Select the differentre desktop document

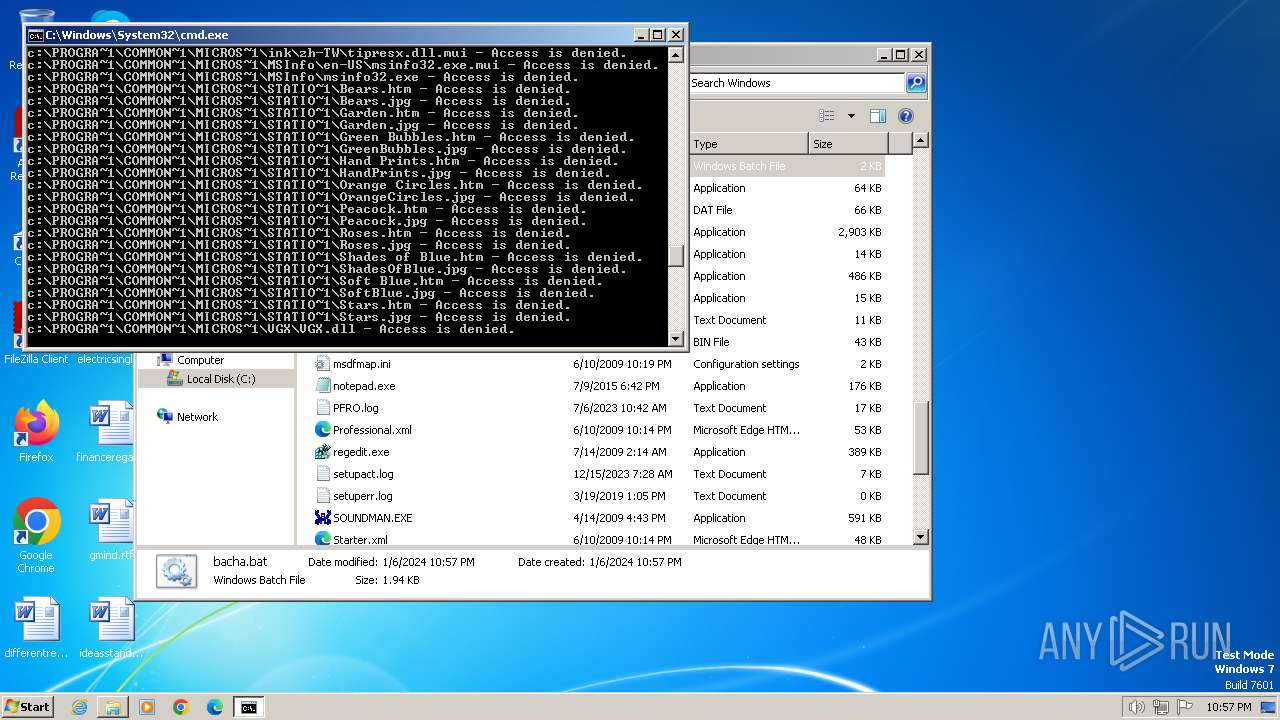click(36, 628)
